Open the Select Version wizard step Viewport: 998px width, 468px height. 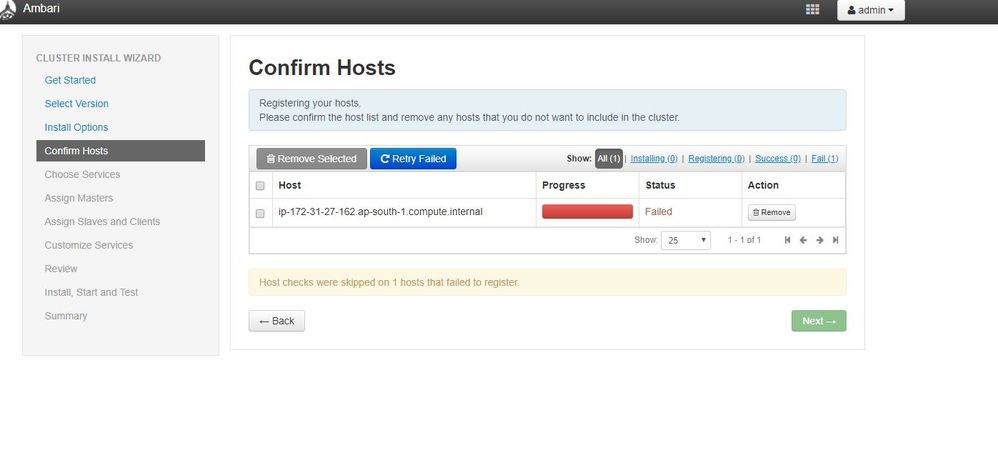click(76, 104)
